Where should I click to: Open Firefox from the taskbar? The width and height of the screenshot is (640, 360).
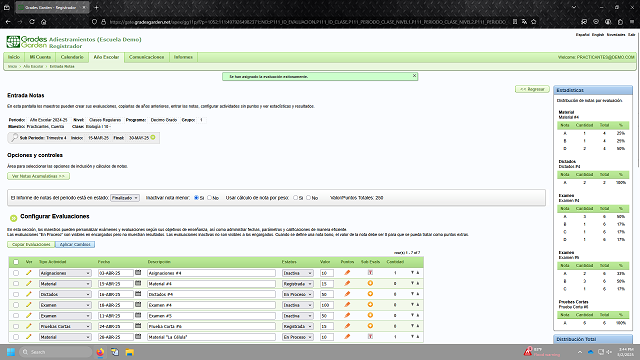100,352
